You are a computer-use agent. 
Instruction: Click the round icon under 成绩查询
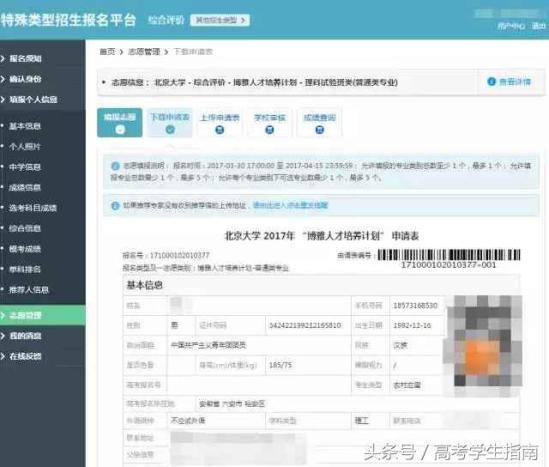[320, 130]
